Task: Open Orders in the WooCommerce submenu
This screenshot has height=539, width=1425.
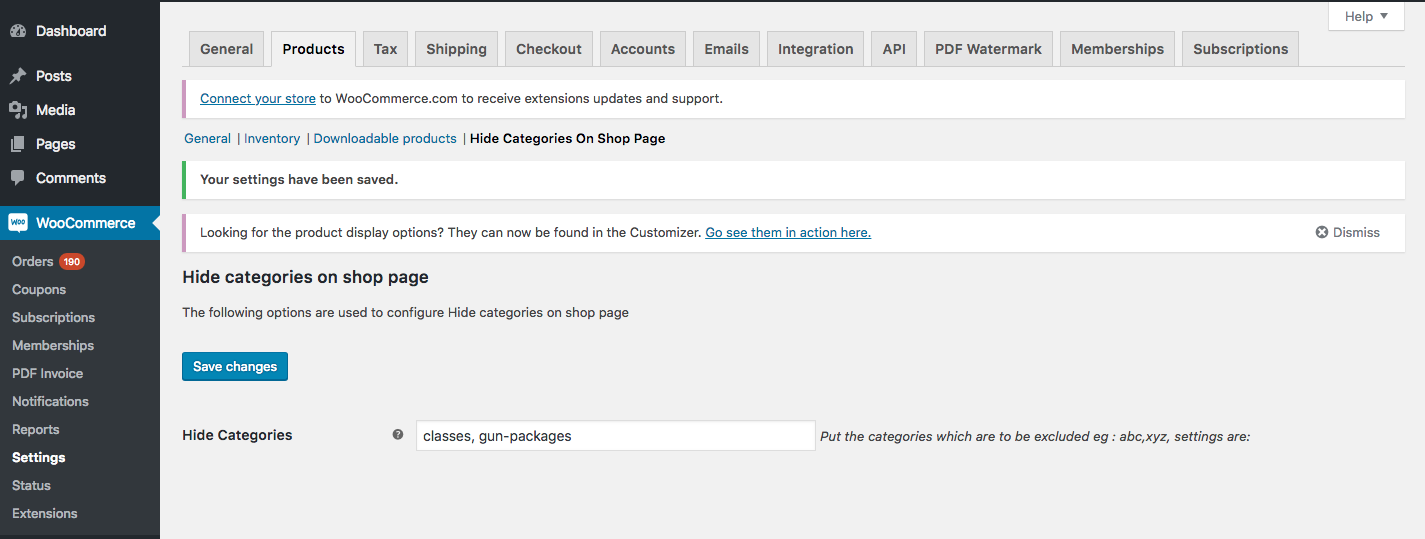Action: click(x=33, y=261)
